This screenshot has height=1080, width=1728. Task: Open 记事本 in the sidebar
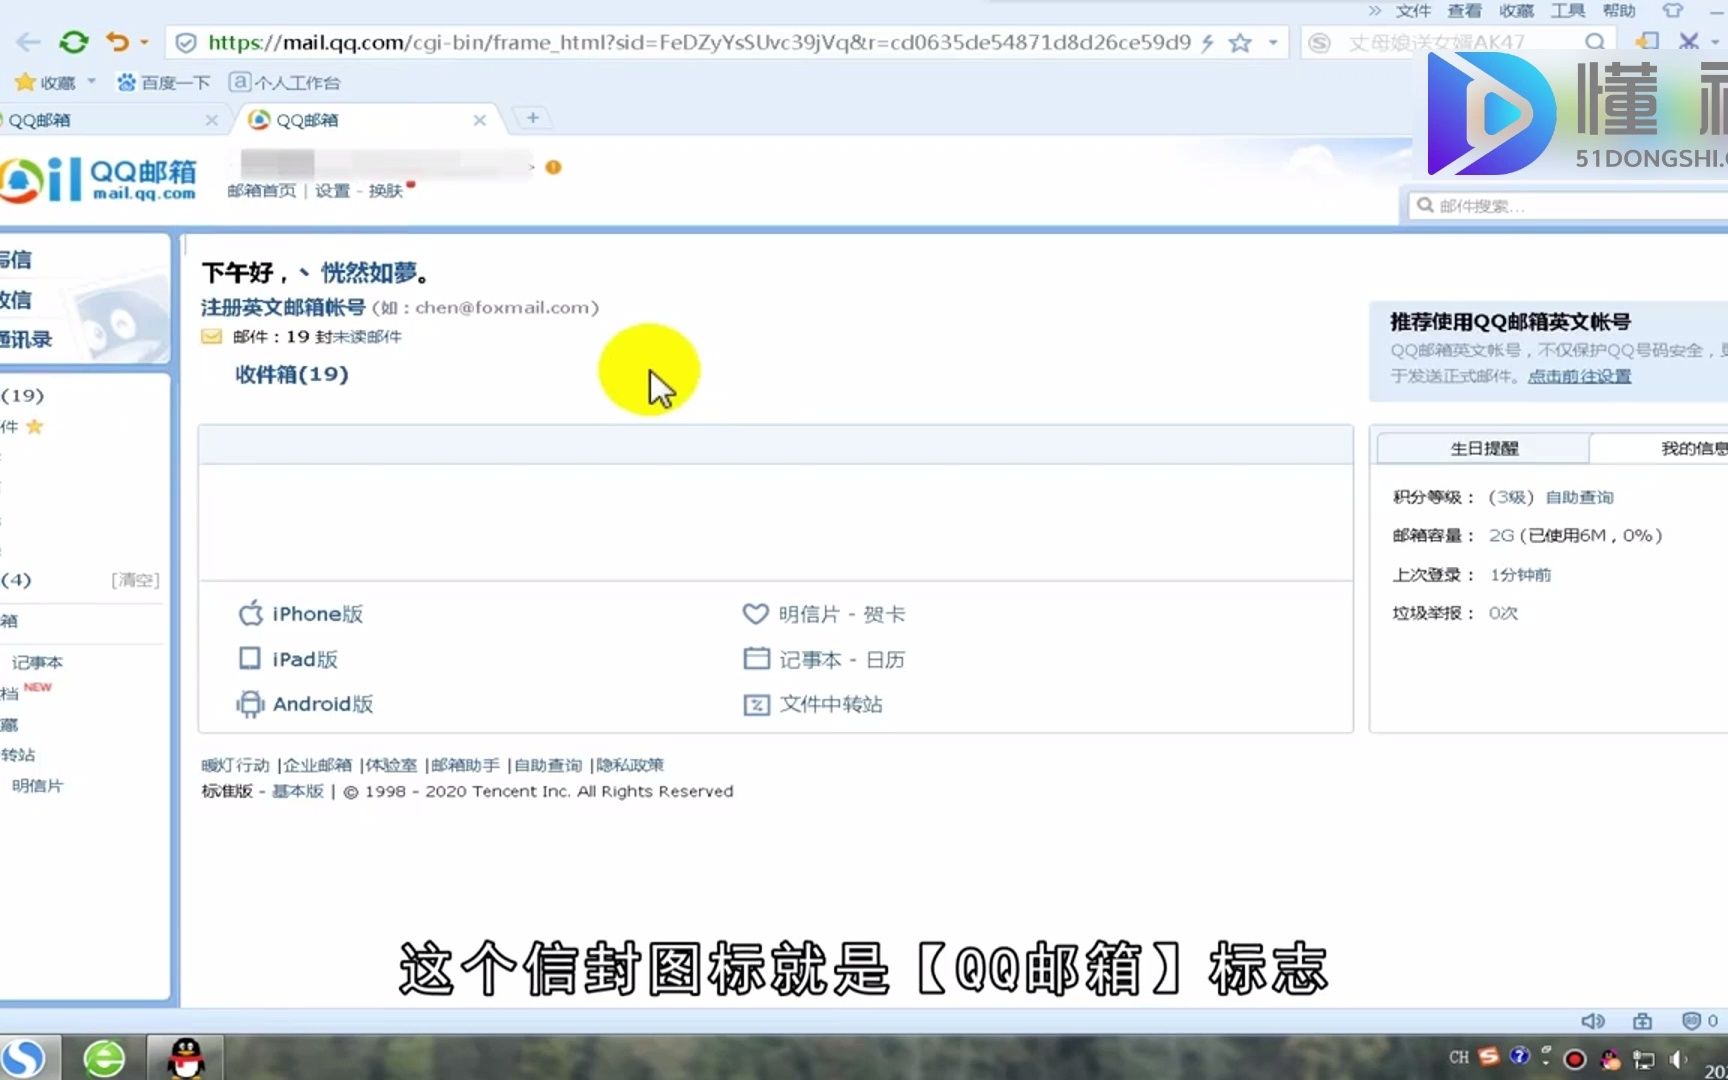[x=37, y=662]
